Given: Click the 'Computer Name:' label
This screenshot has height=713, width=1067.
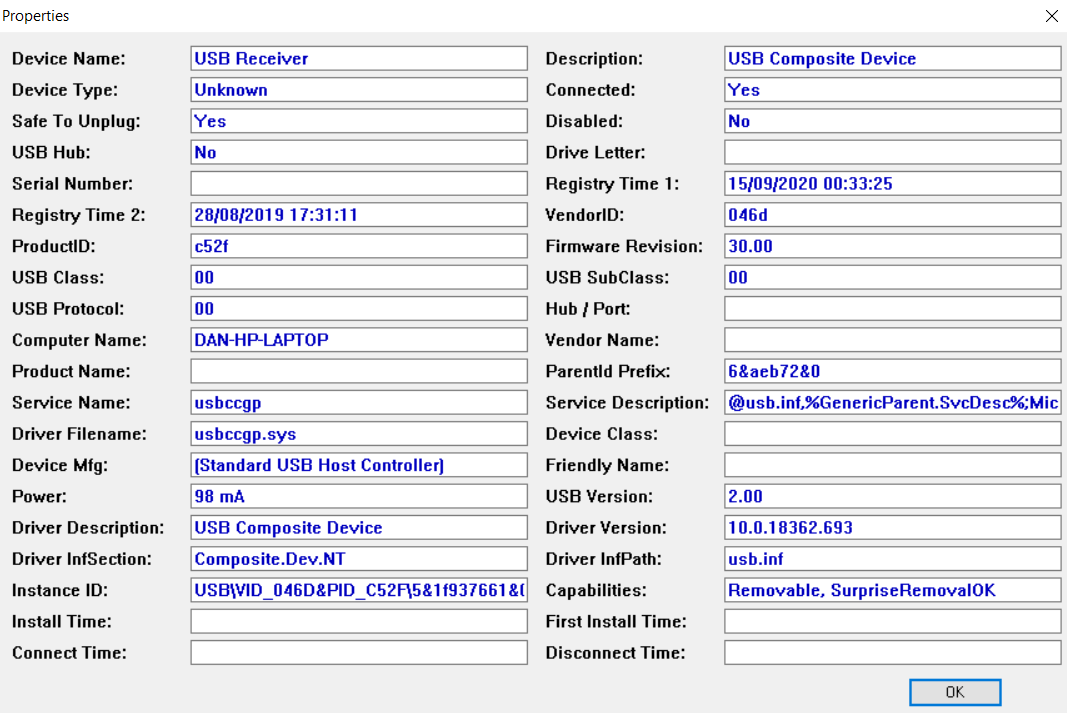Looking at the screenshot, I should [x=79, y=340].
